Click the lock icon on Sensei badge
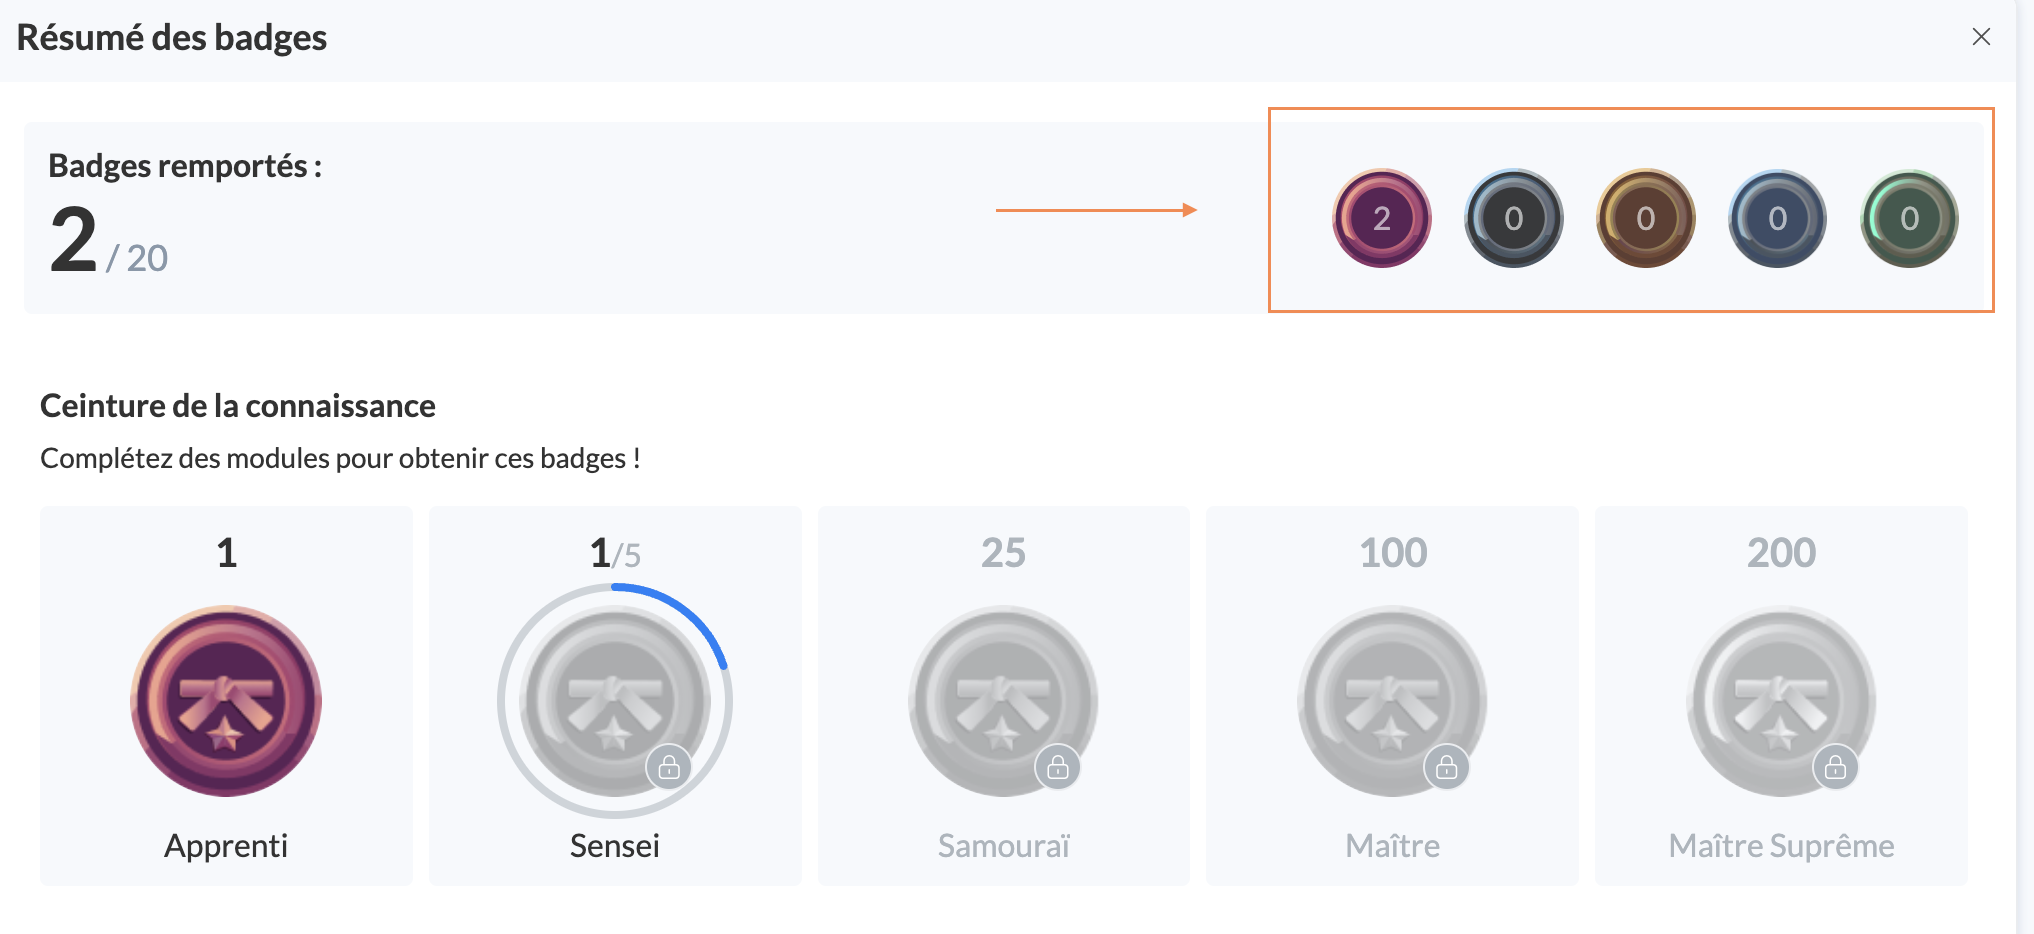 click(669, 767)
